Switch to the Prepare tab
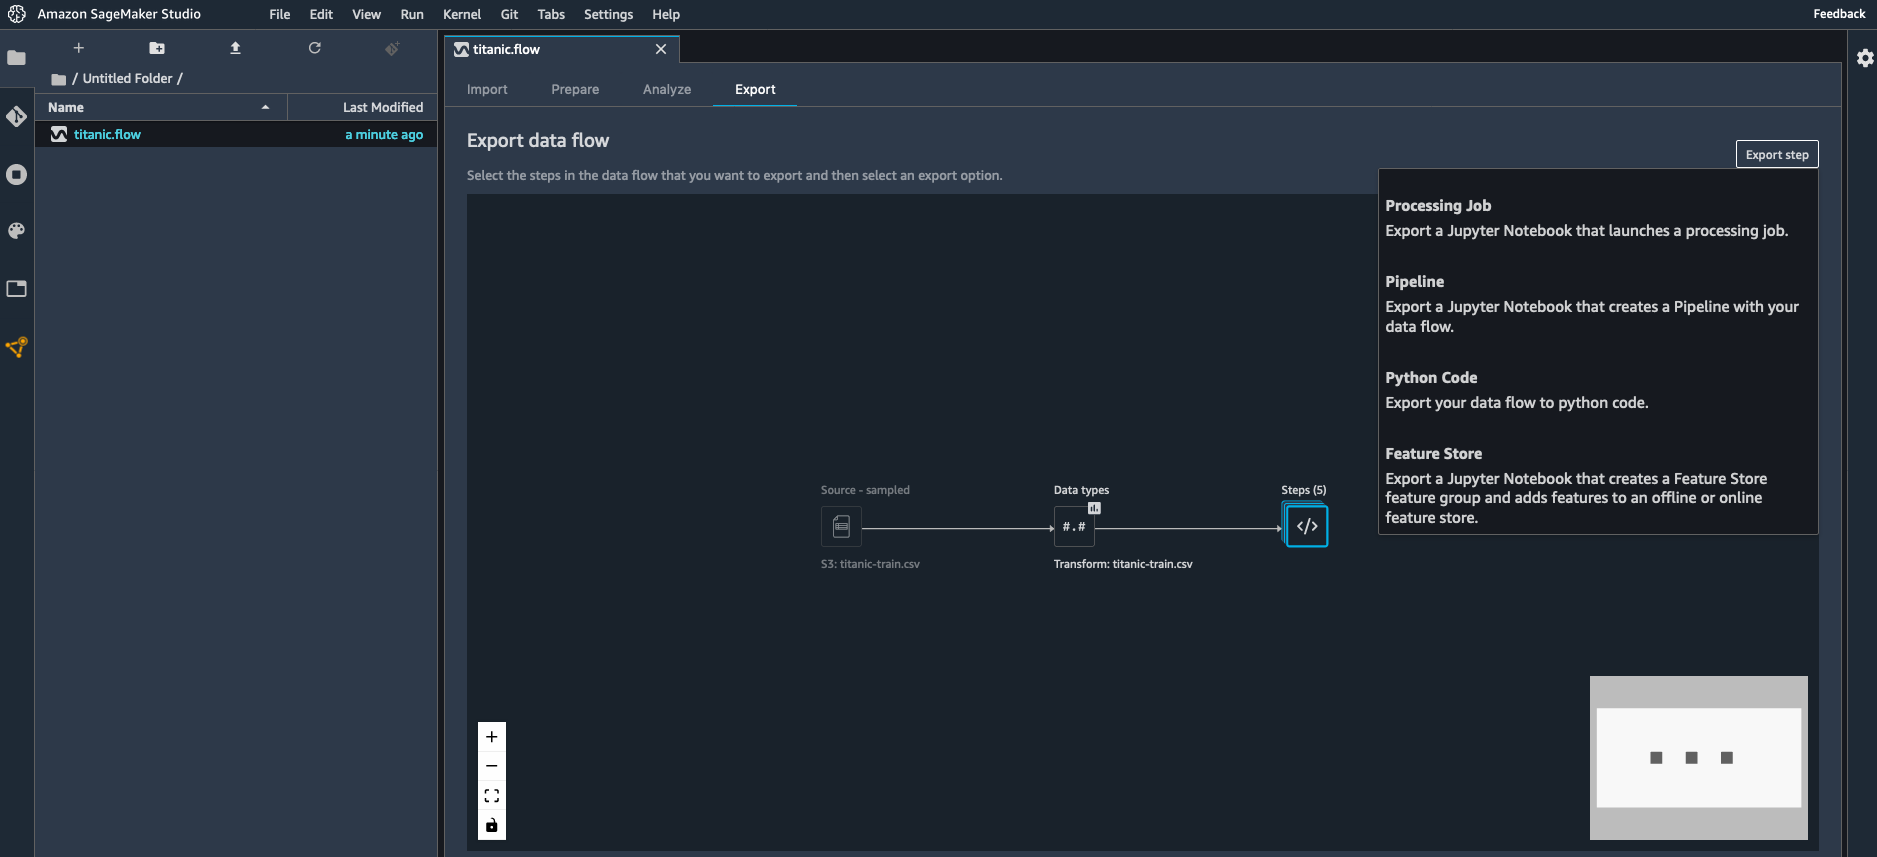This screenshot has height=857, width=1877. coord(575,89)
